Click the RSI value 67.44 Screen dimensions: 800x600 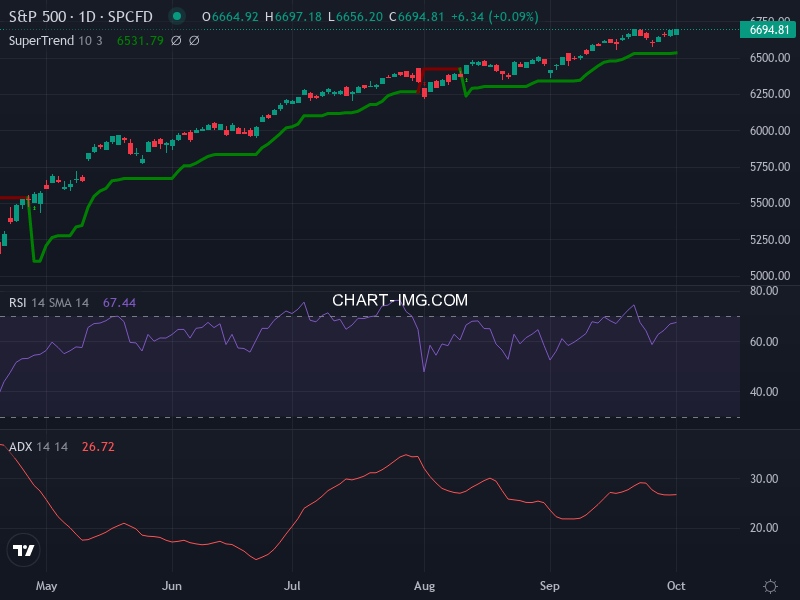click(x=119, y=303)
